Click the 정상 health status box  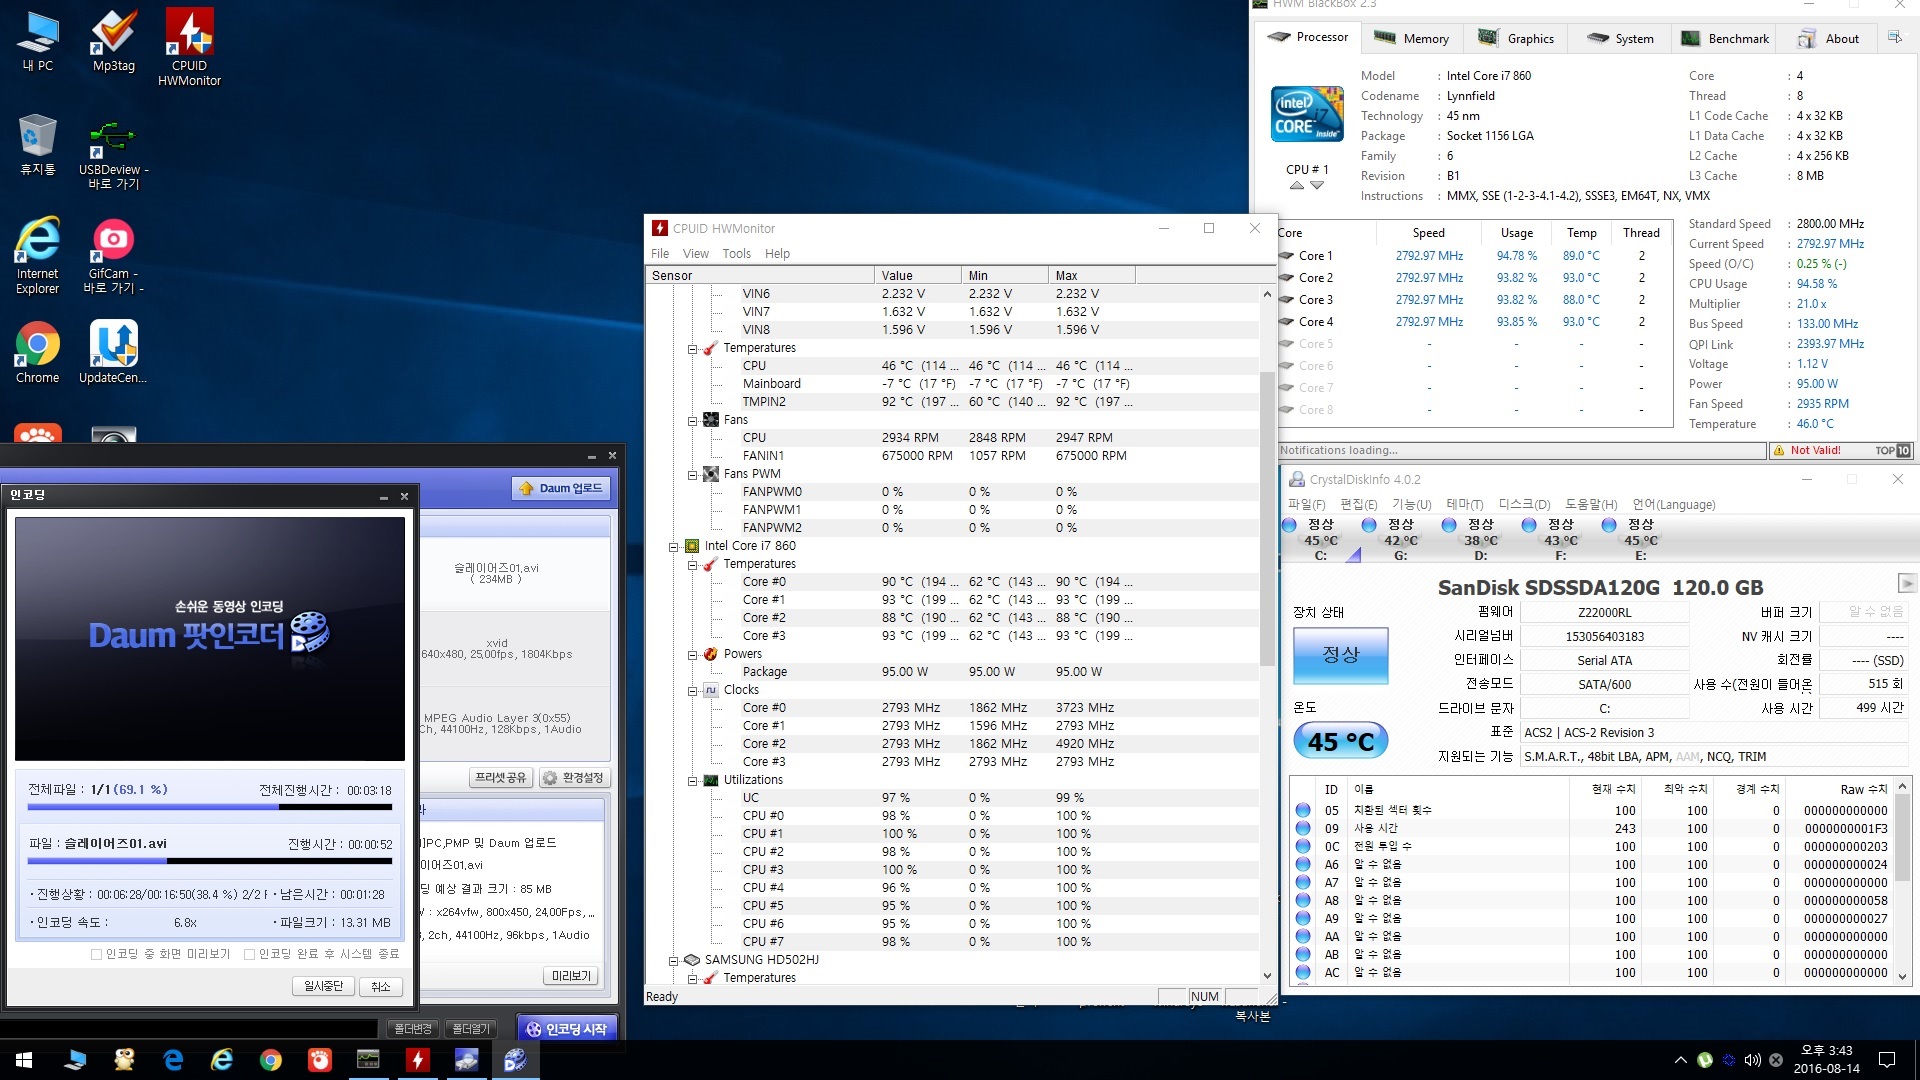1341,655
